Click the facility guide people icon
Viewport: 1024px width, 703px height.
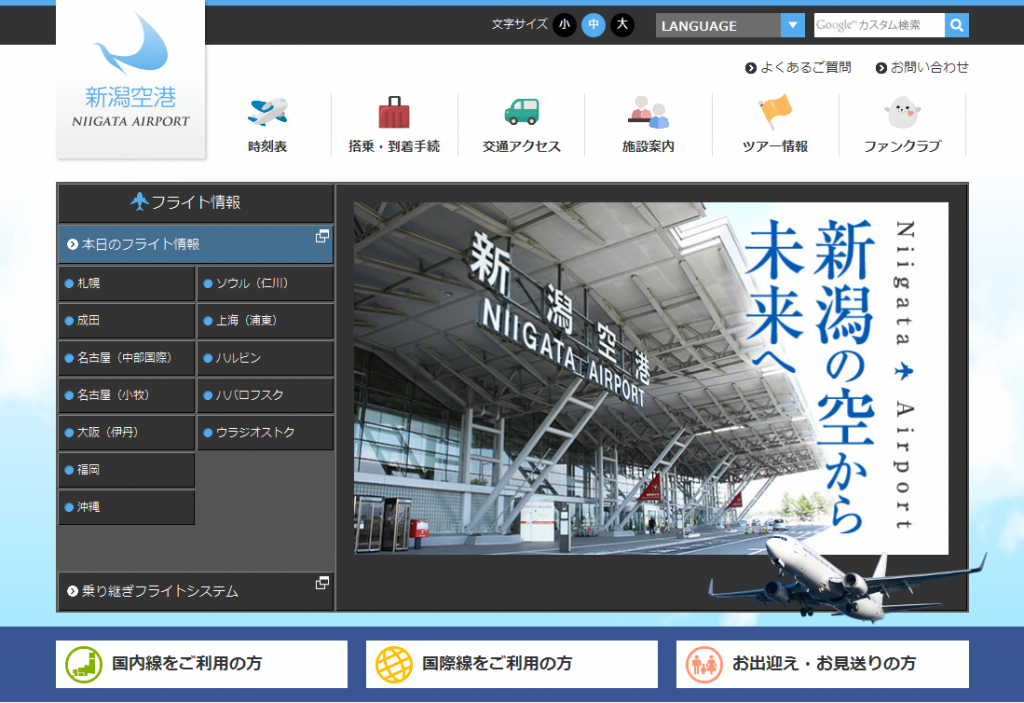[x=648, y=112]
